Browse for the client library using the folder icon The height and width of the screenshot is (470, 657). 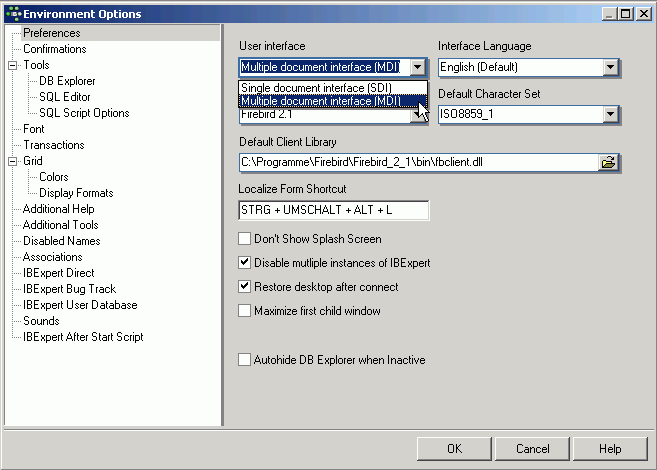(608, 162)
